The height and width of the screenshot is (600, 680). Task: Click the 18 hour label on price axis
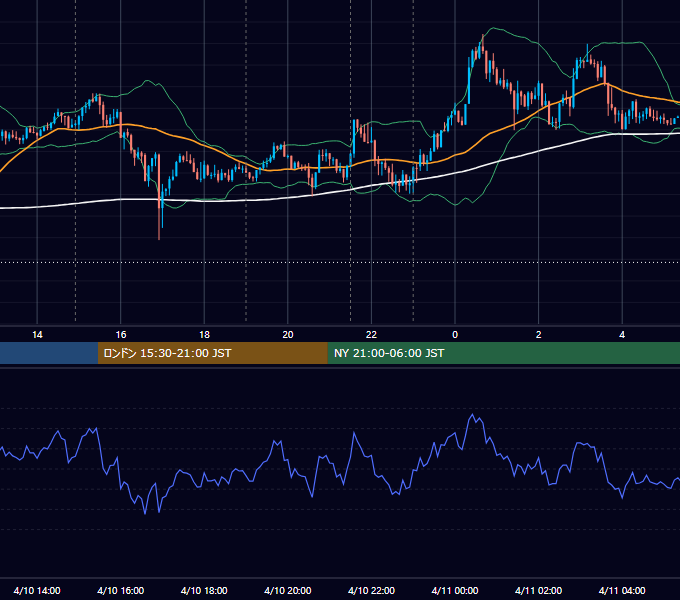204,335
